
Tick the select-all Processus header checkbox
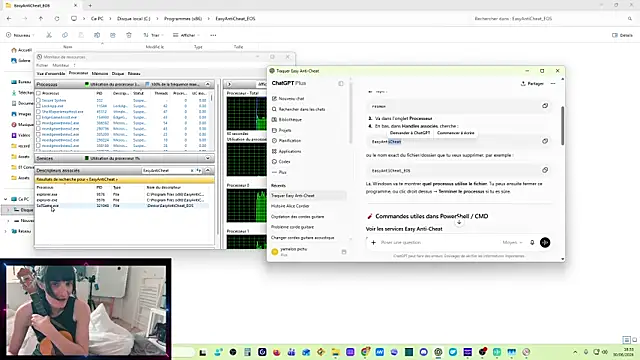(x=38, y=93)
